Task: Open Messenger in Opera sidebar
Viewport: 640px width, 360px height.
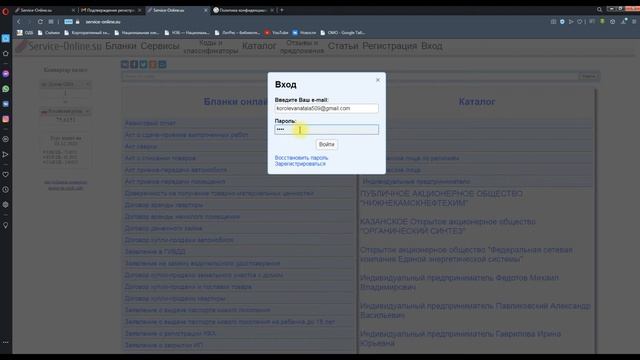Action: (x=6, y=74)
